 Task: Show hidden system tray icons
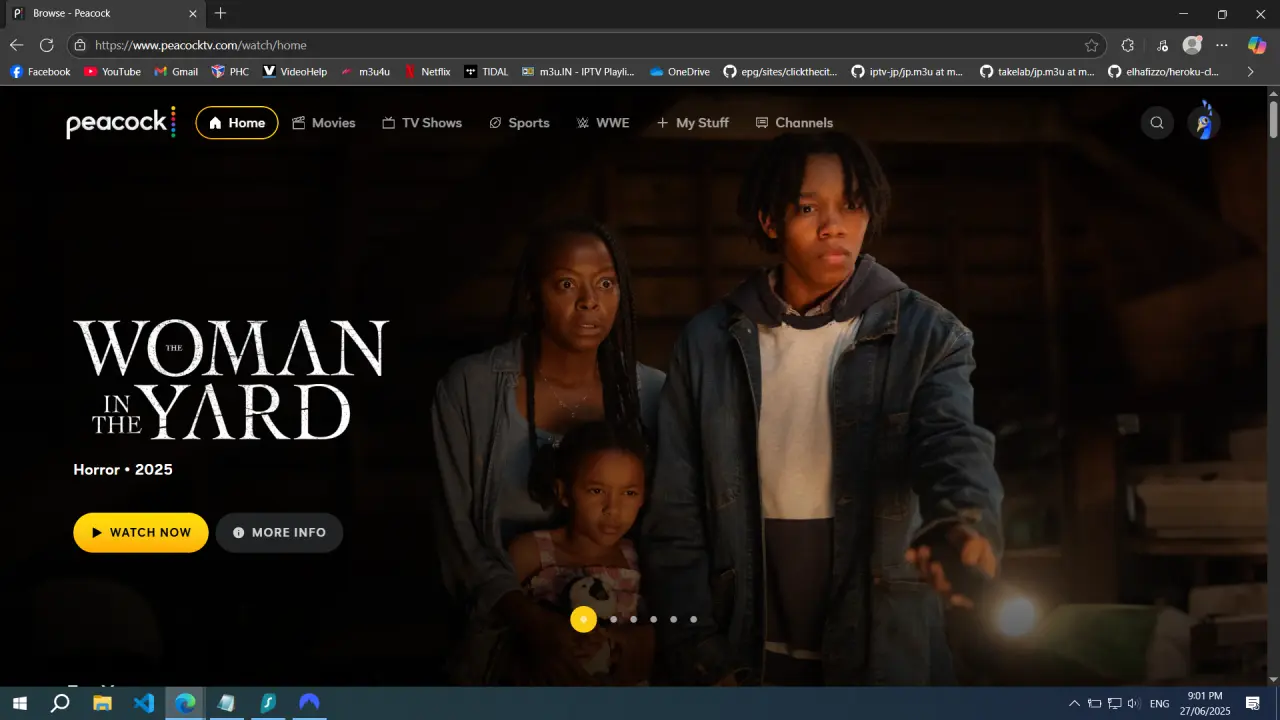1074,704
